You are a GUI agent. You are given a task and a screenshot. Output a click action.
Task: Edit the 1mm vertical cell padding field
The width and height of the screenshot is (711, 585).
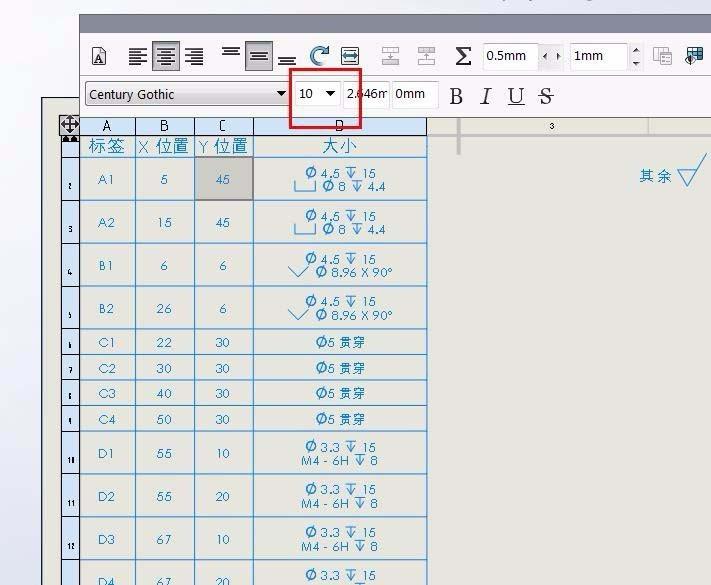tap(599, 56)
